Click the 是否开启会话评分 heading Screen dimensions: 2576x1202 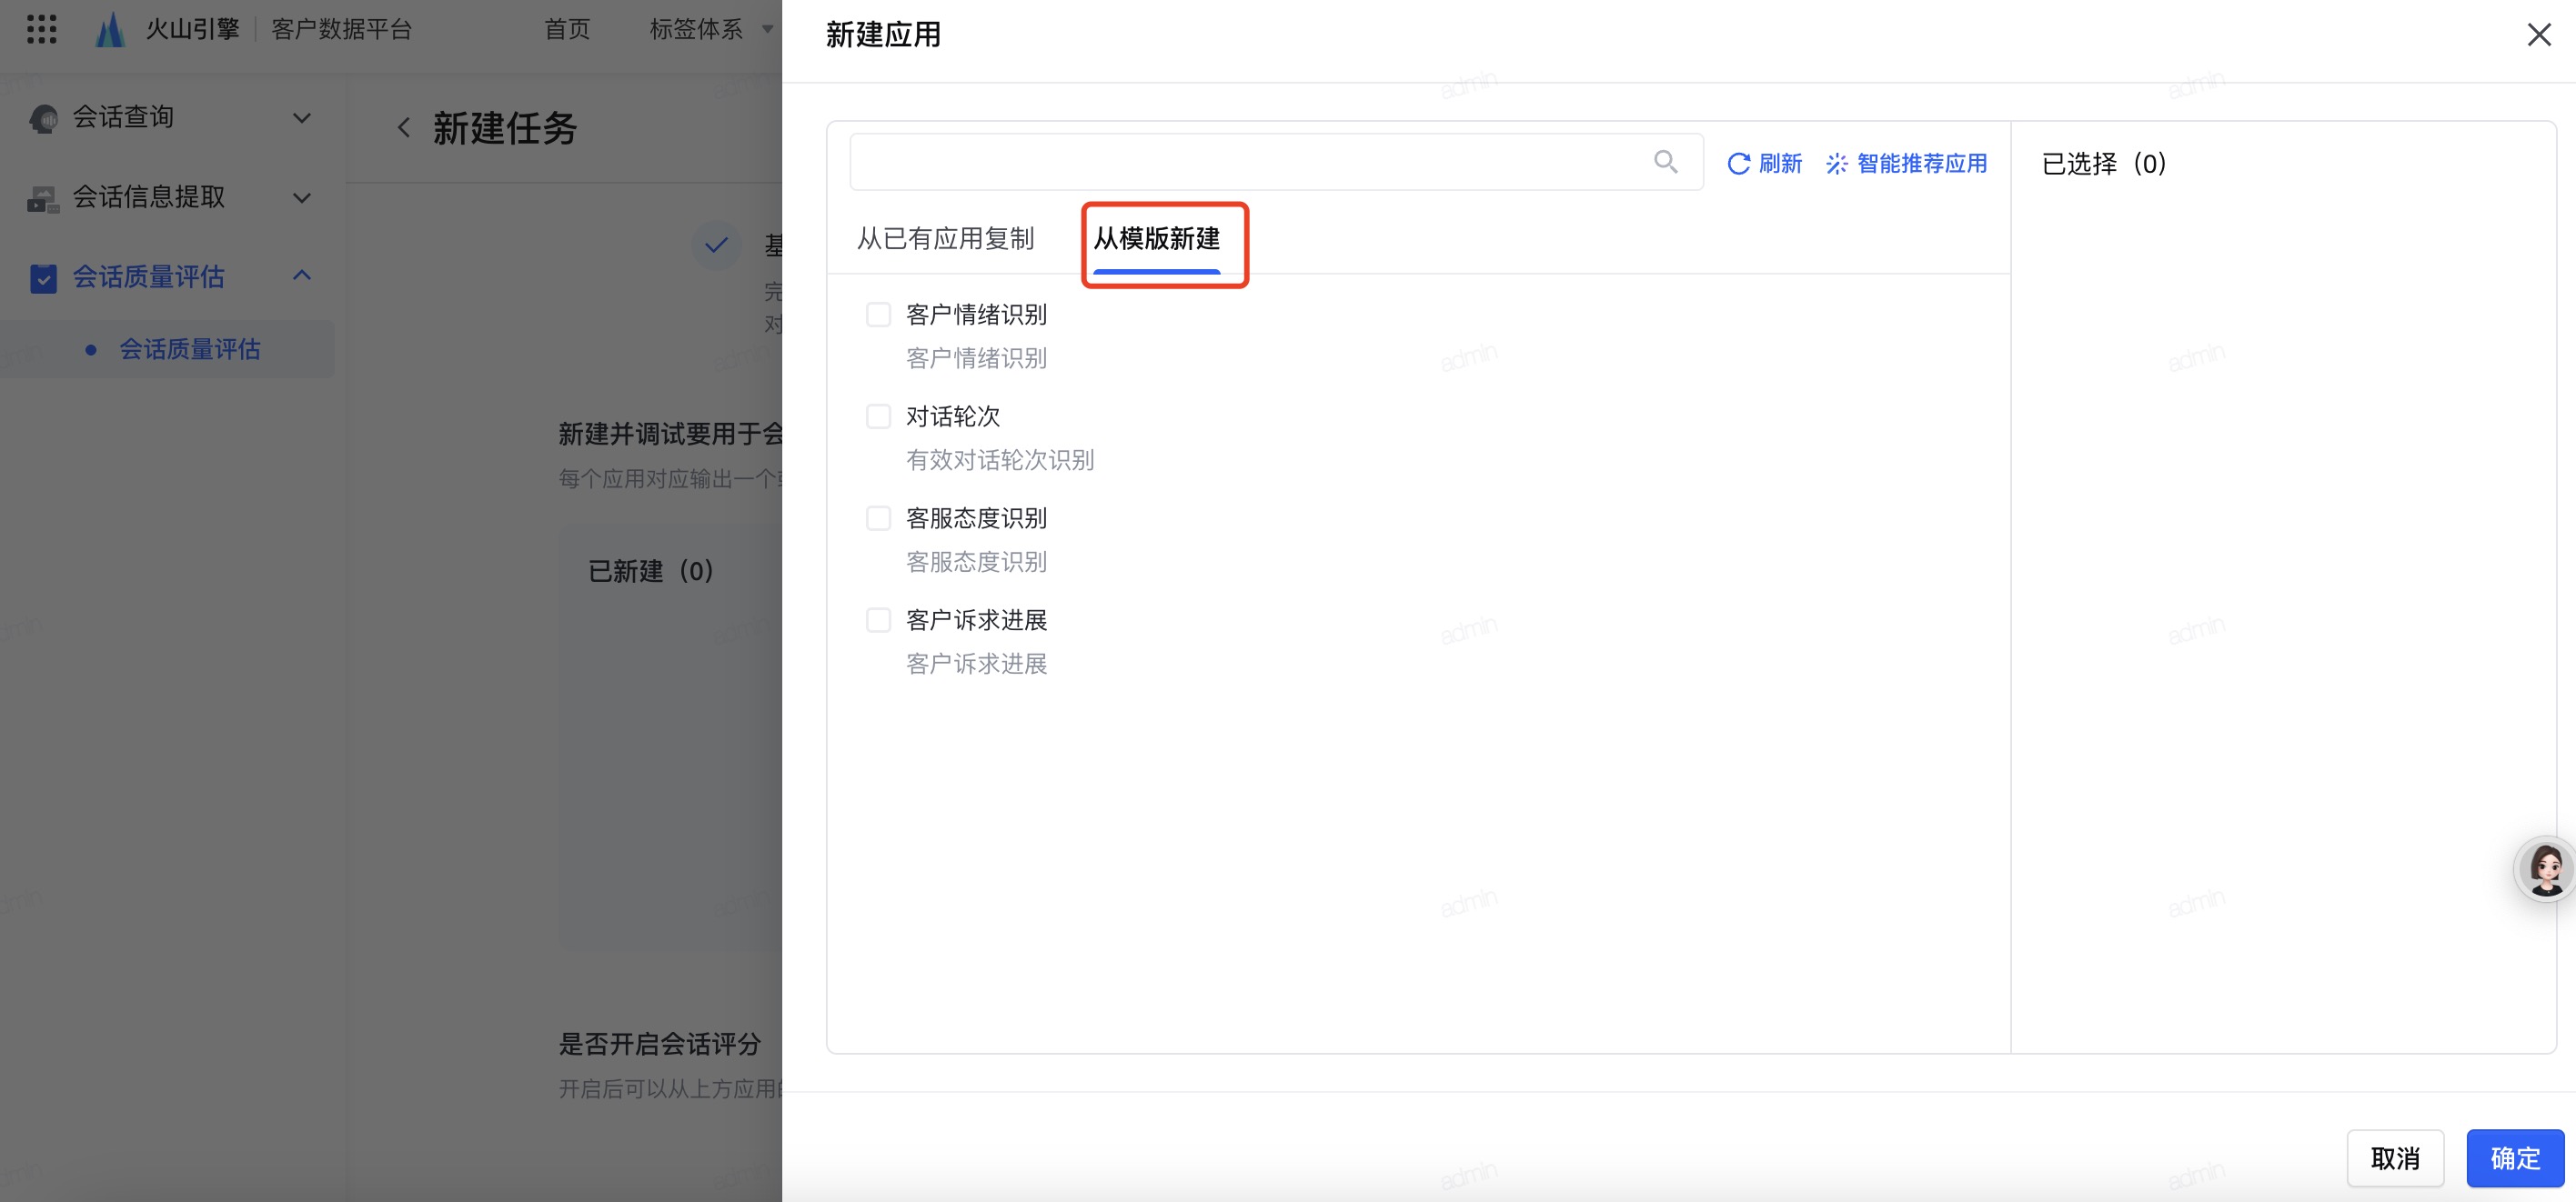click(660, 1044)
